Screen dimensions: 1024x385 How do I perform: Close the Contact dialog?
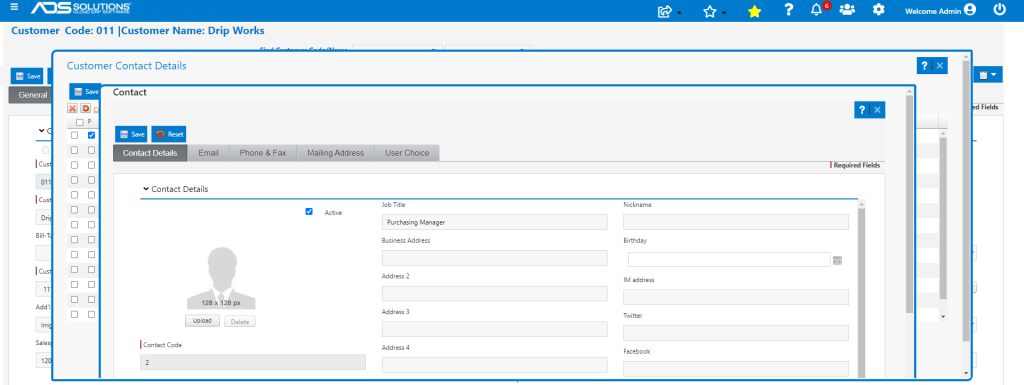coord(878,110)
